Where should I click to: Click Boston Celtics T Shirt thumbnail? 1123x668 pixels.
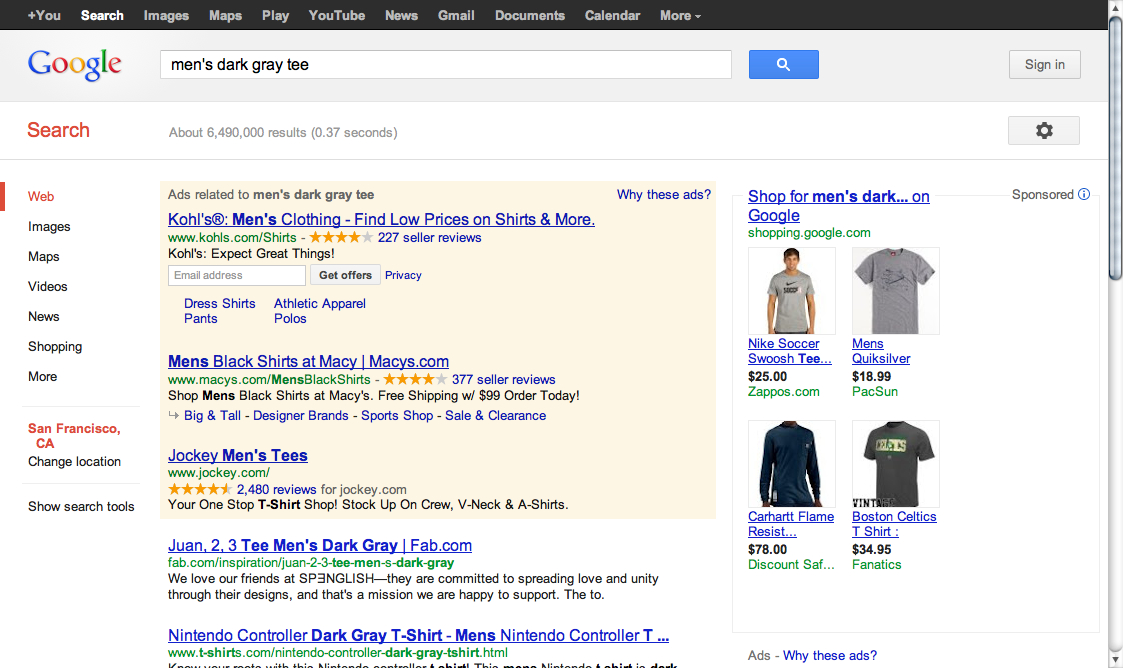tap(895, 464)
